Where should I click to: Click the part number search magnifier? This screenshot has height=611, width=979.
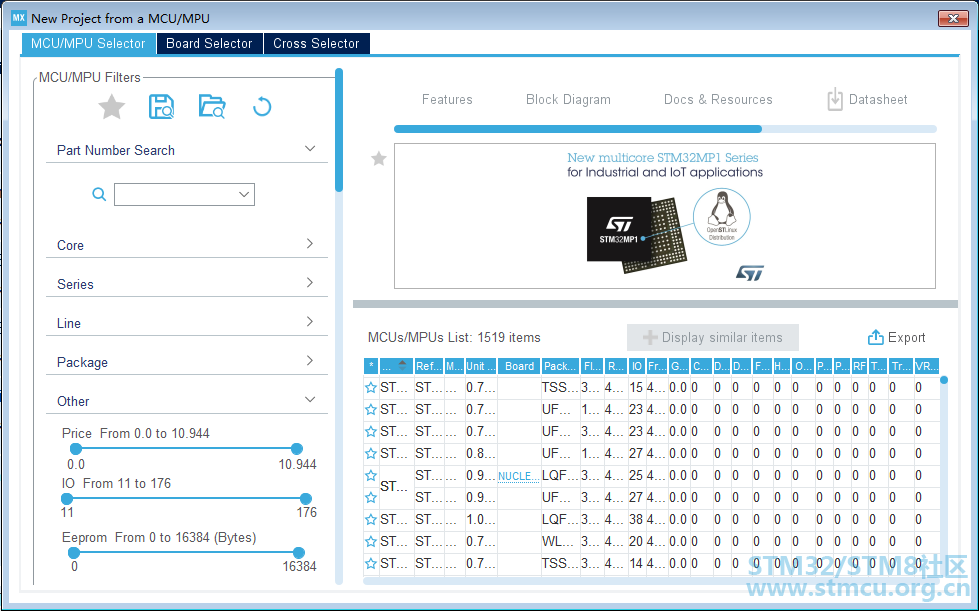pos(99,194)
